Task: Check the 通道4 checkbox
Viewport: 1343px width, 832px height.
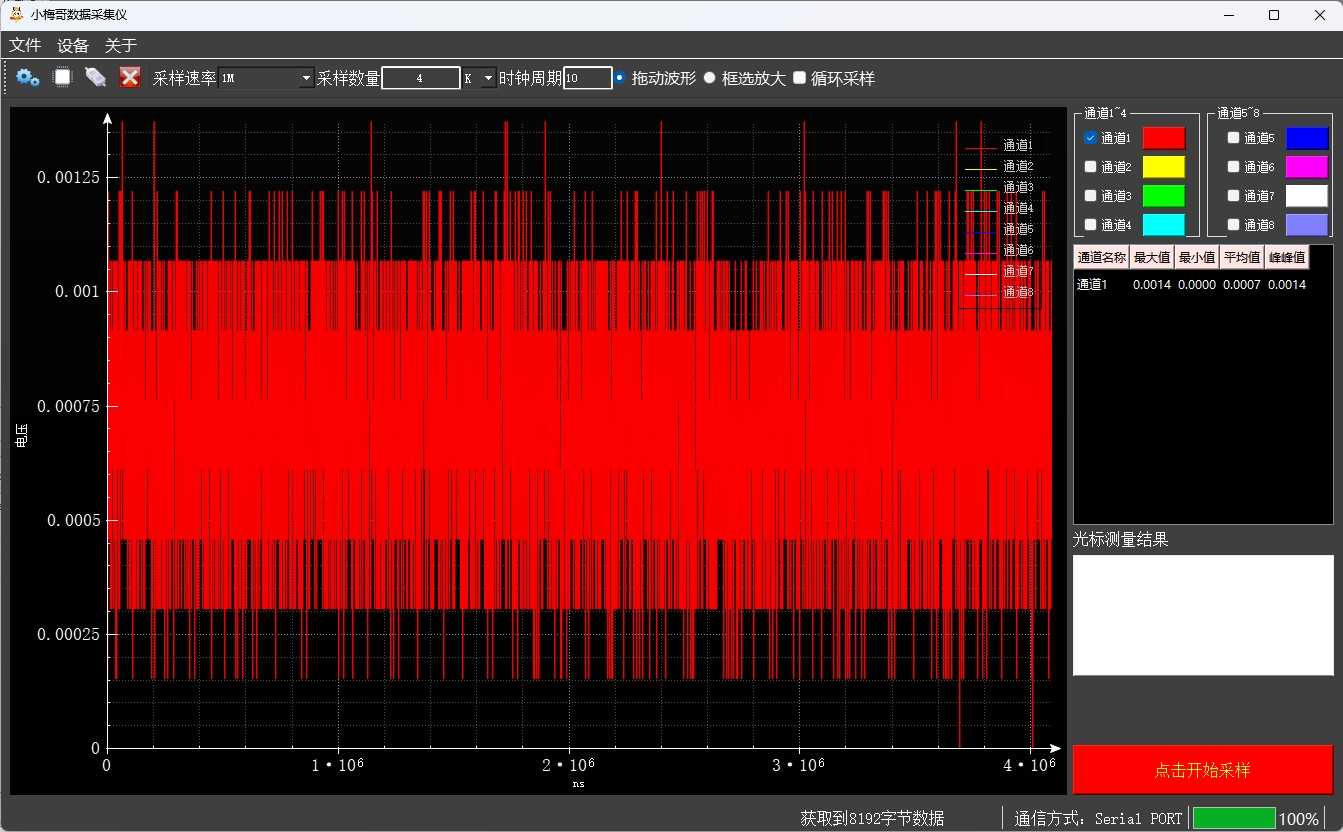Action: [1091, 225]
